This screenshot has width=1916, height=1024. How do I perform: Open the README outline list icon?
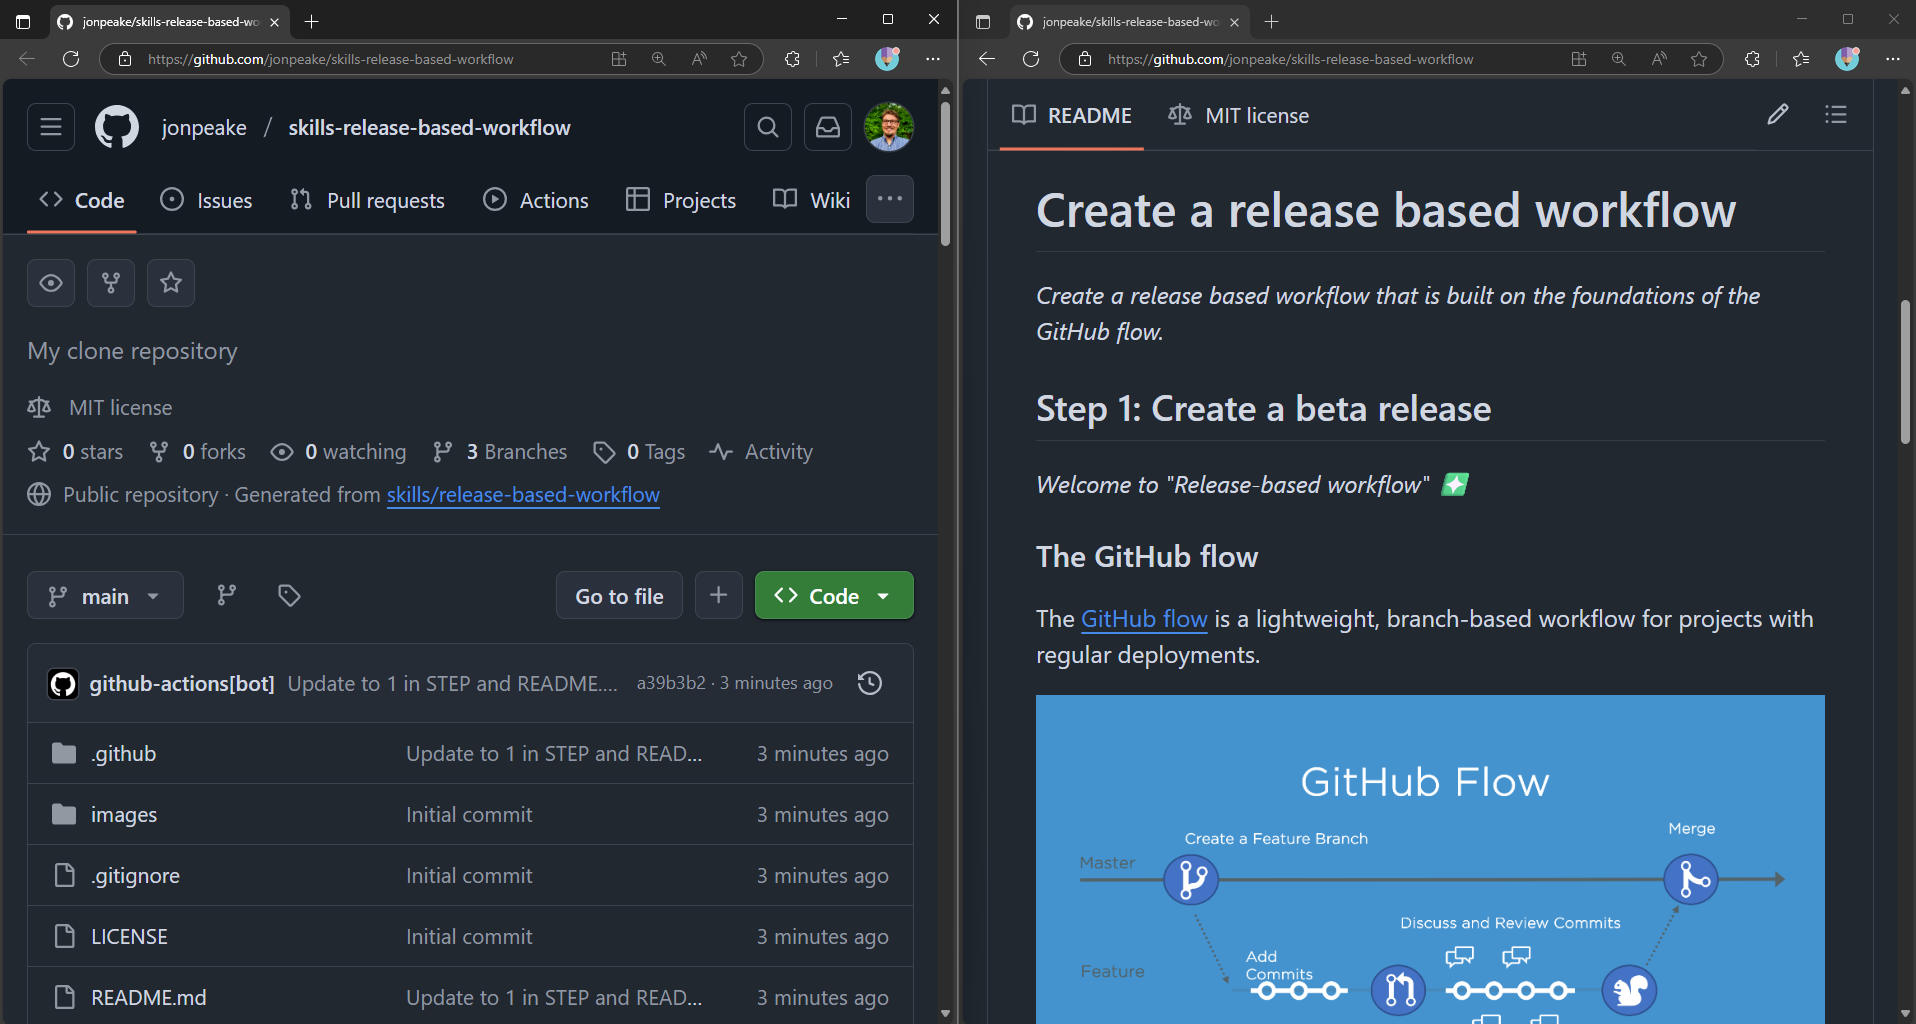point(1836,114)
